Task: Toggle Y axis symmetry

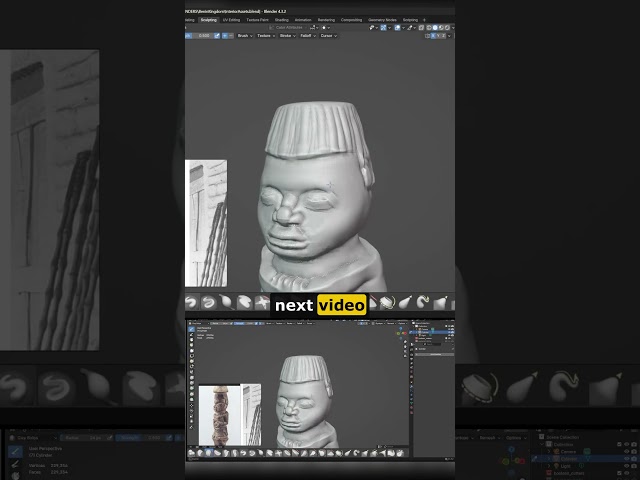Action: 438,36
